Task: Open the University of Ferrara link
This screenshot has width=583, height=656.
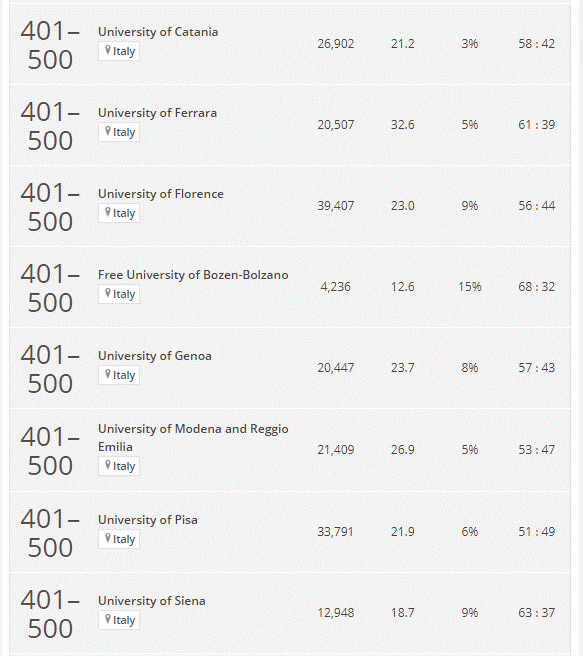Action: [x=157, y=113]
